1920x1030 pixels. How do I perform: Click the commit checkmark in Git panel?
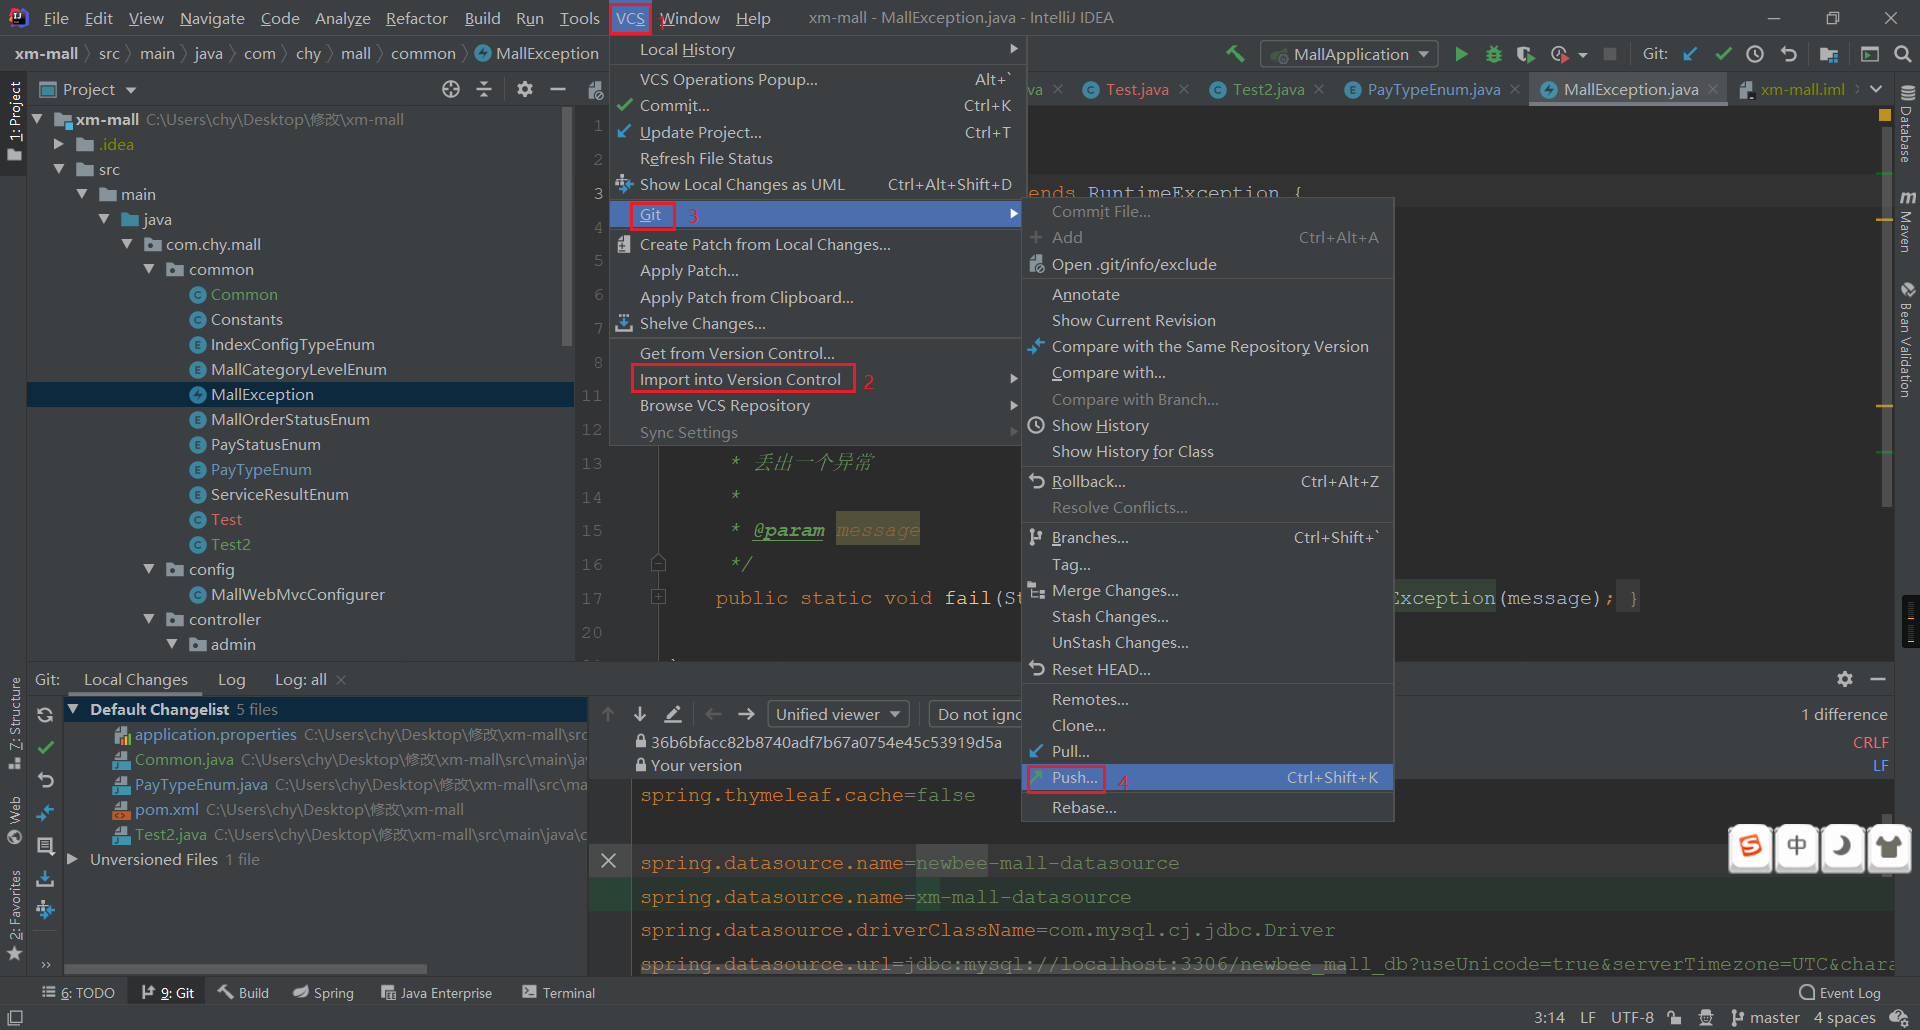point(45,747)
